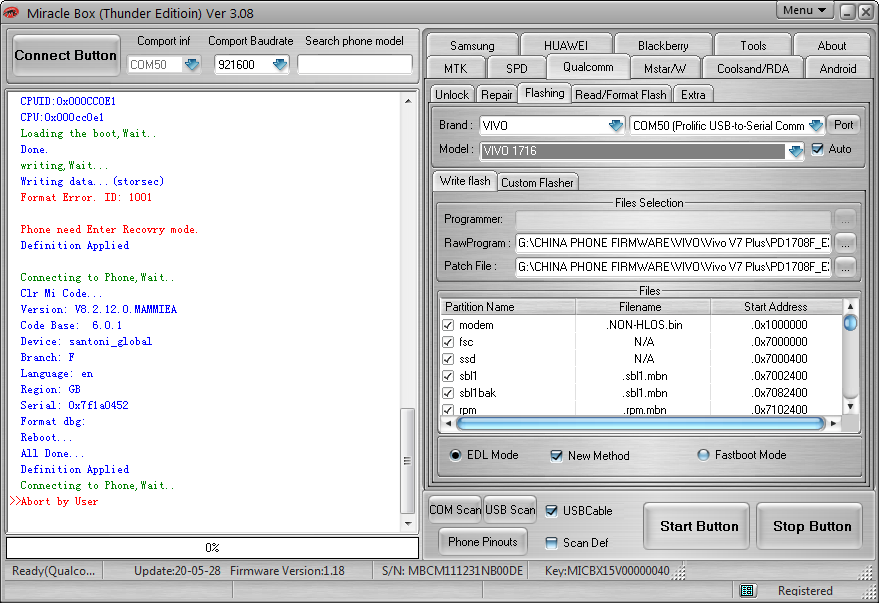Open the Tools tab

(x=753, y=45)
